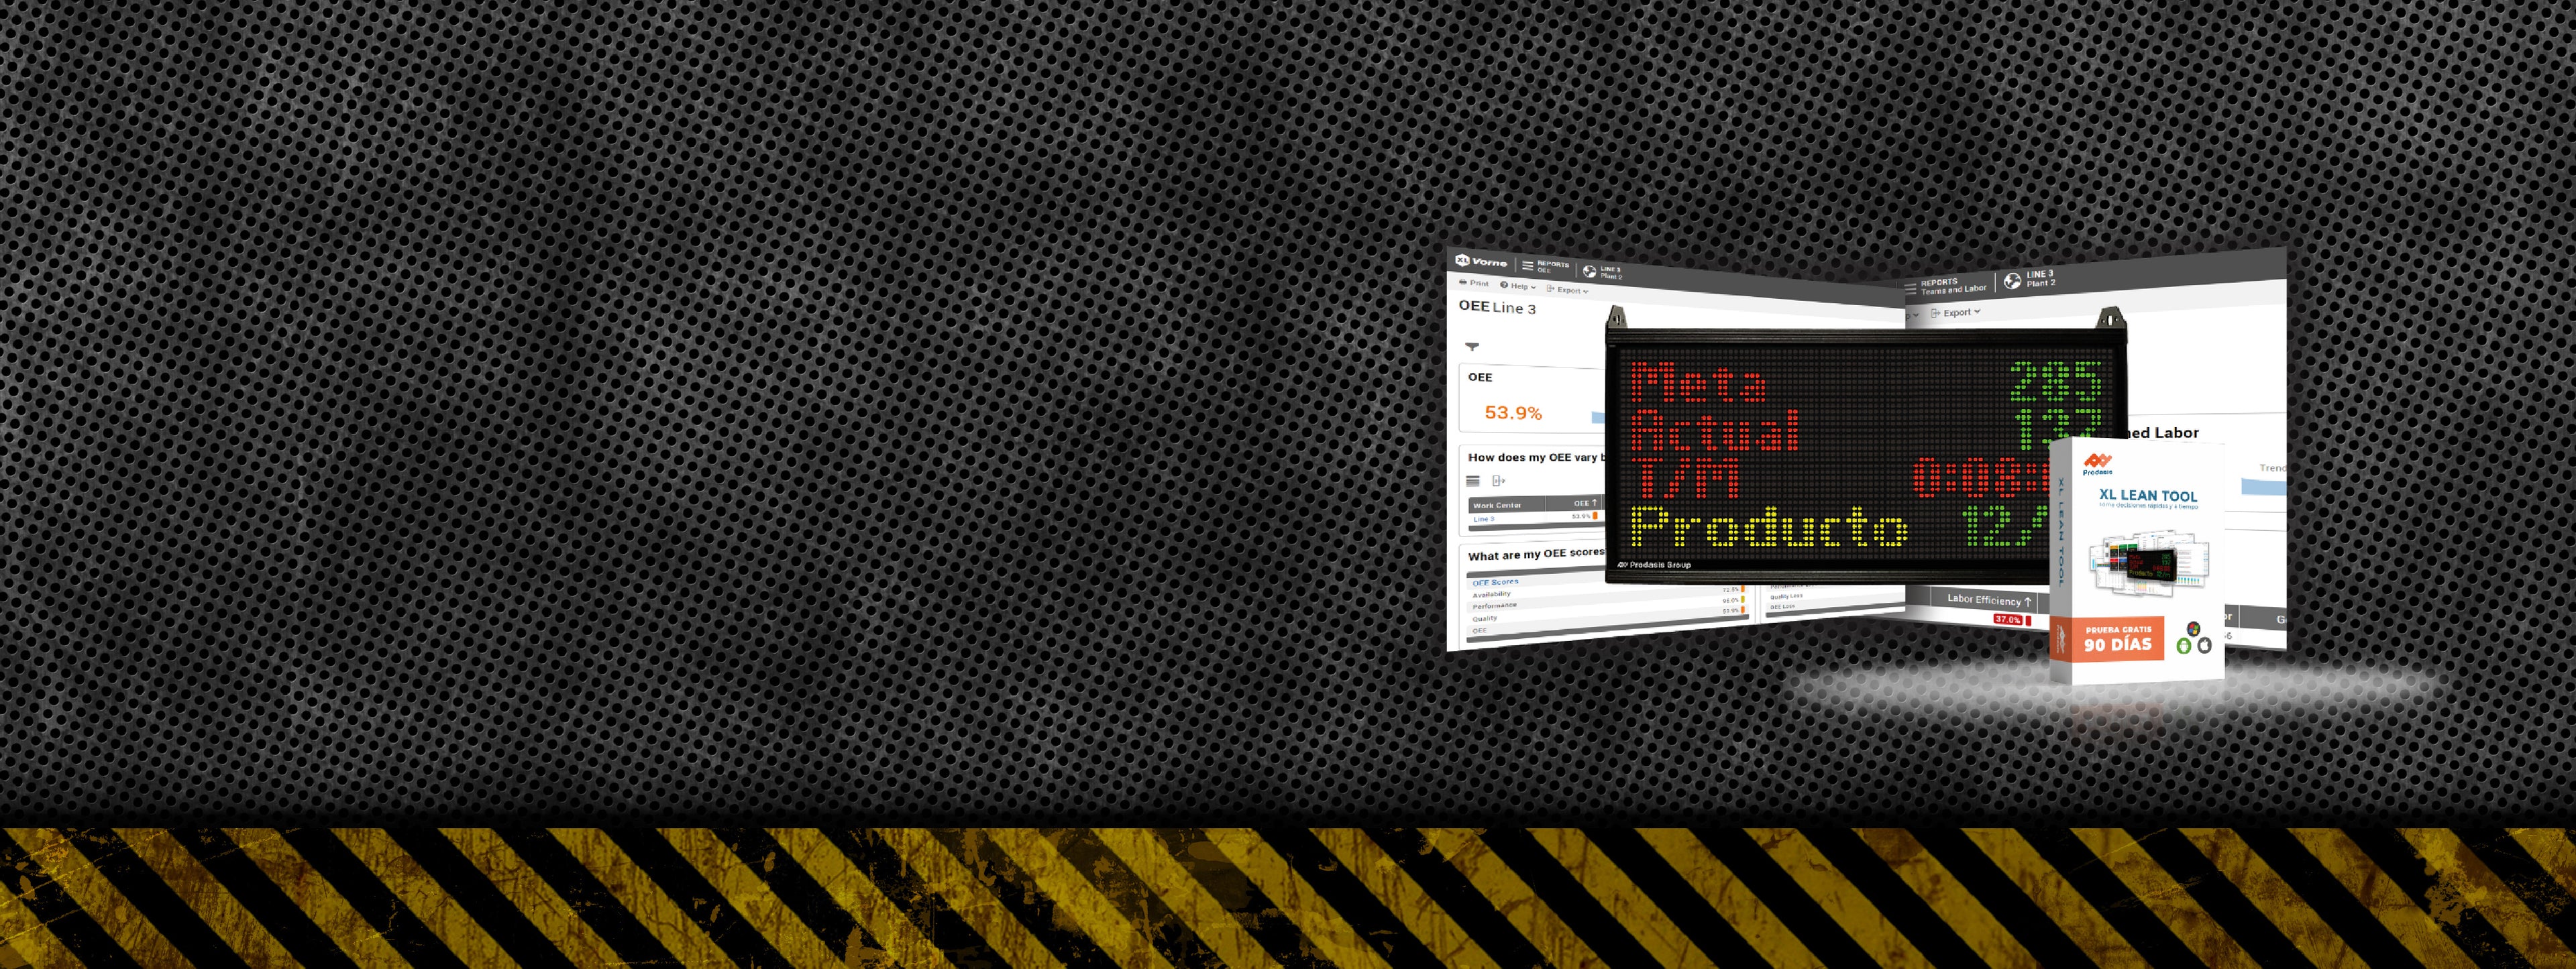Click the Availability score row
This screenshot has height=969, width=2576.
tap(1491, 594)
